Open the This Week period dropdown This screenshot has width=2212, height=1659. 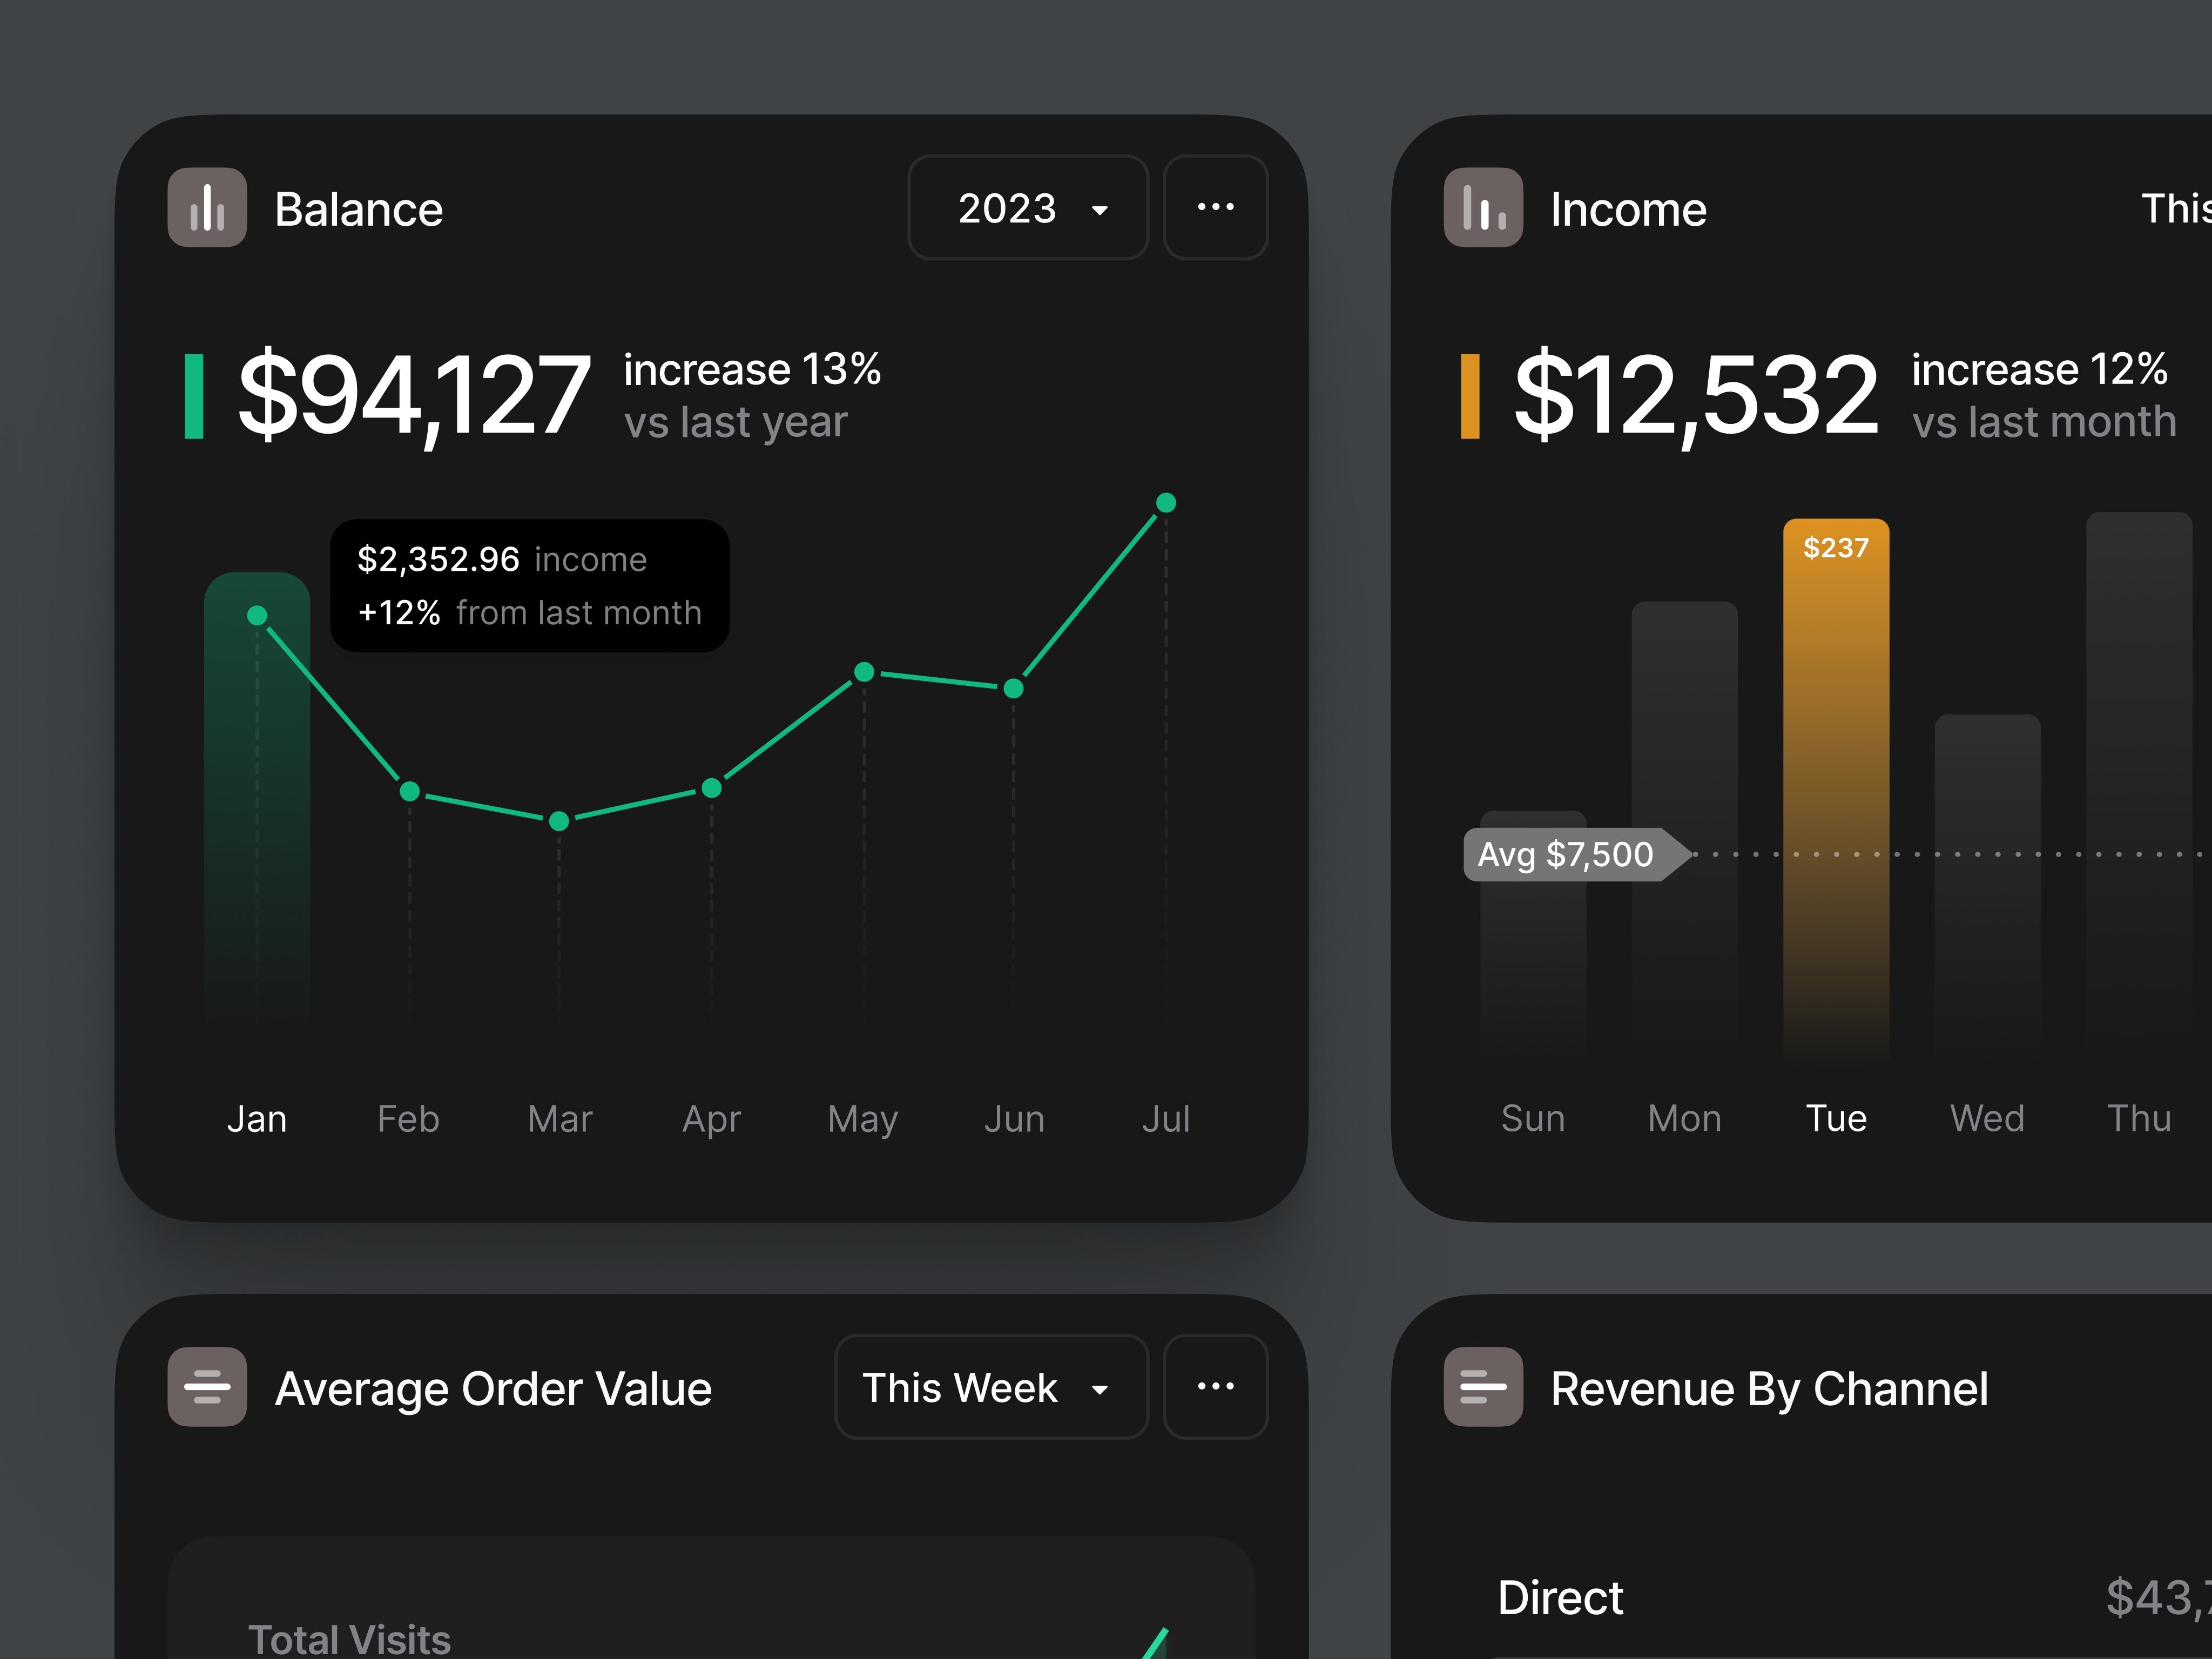point(991,1388)
